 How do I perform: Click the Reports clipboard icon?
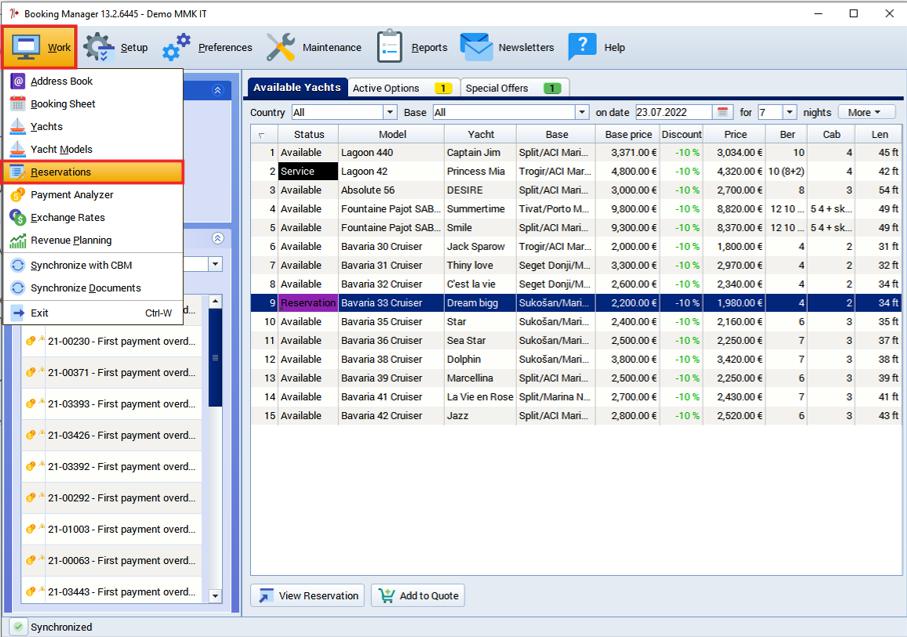coord(389,46)
